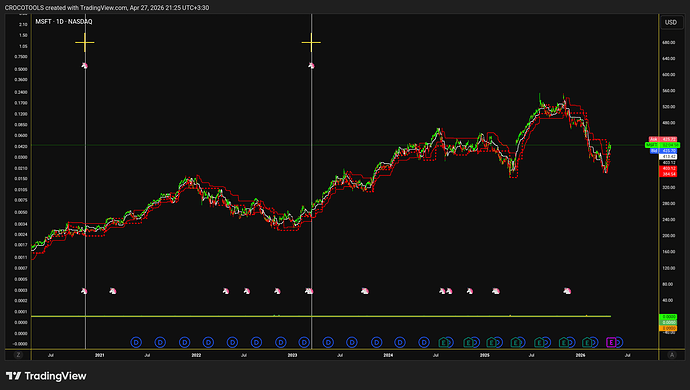Click the rightmost unicorn icon in the lower row
The height and width of the screenshot is (390, 690).
click(567, 291)
